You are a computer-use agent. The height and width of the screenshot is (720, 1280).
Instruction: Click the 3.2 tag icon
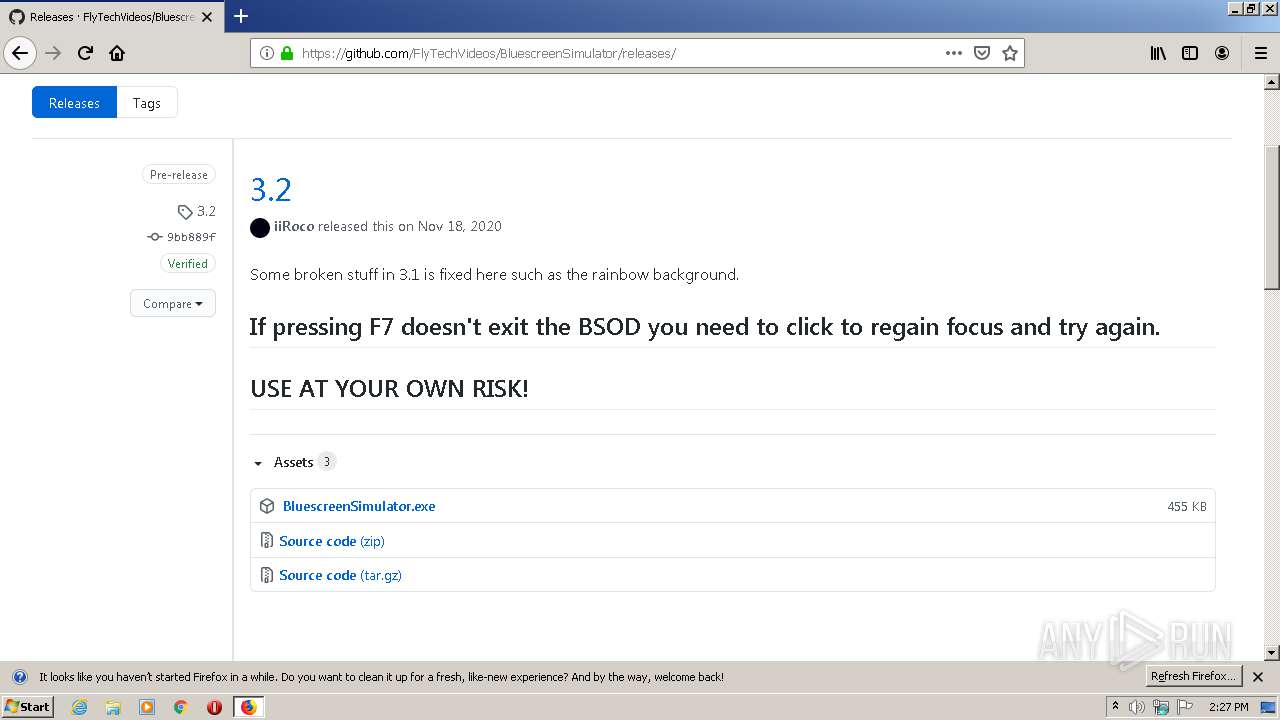(x=185, y=212)
